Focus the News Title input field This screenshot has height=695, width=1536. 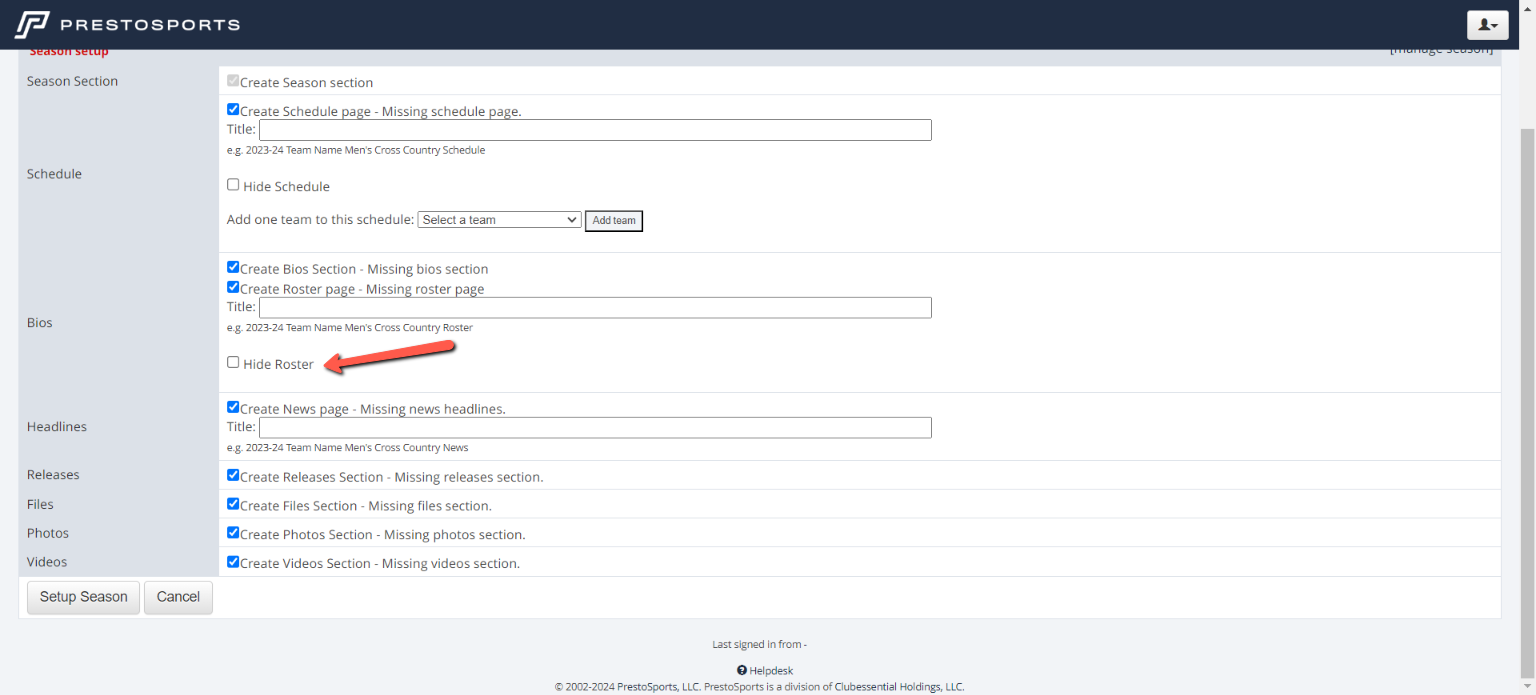pos(595,427)
